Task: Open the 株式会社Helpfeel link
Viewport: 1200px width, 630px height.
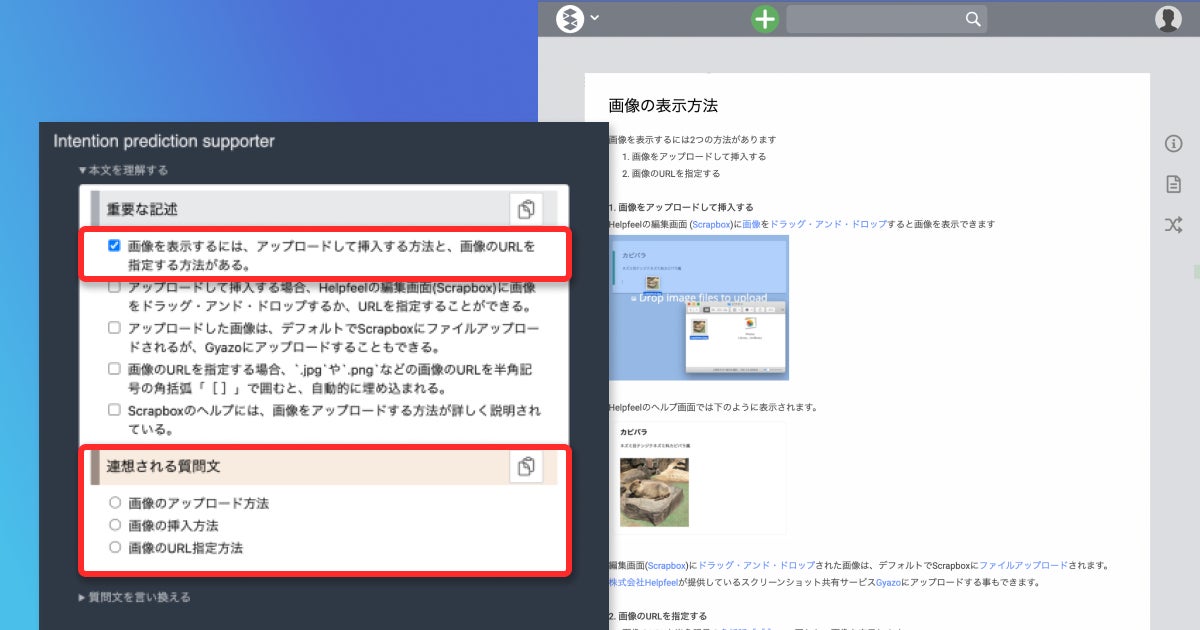Action: pos(643,582)
